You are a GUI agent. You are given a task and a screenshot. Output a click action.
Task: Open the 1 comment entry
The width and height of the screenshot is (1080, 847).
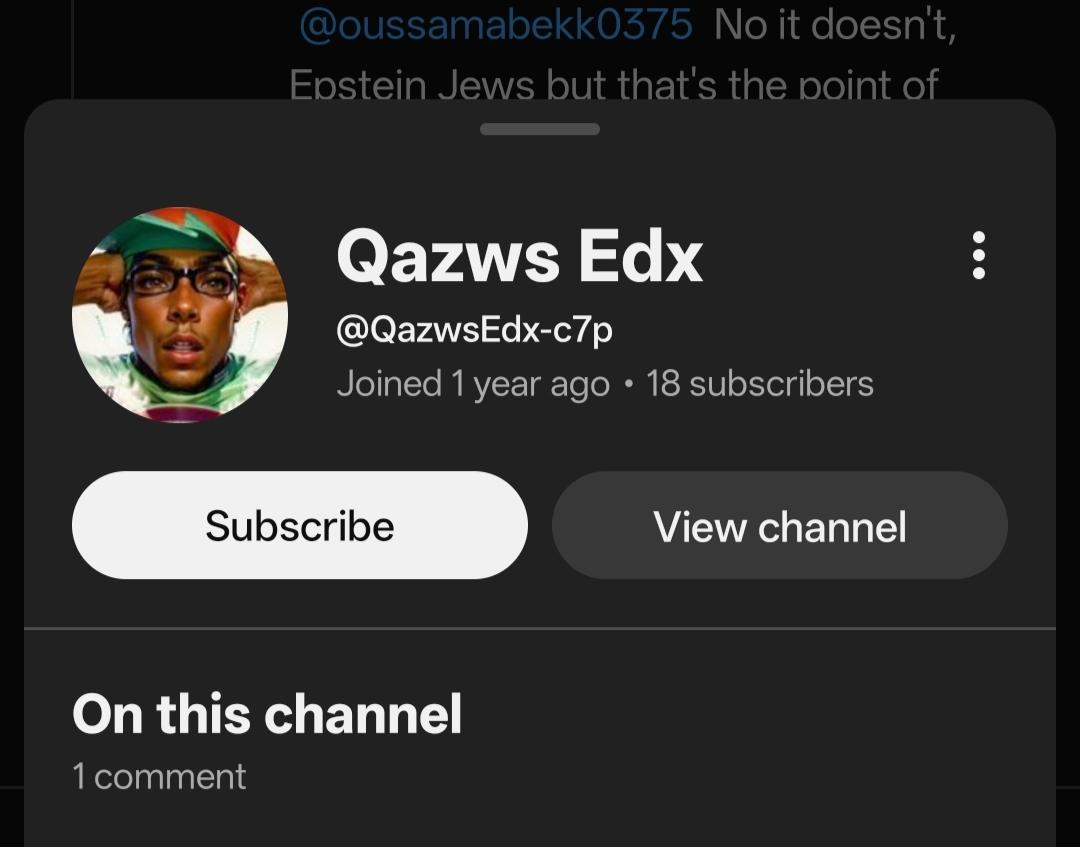(159, 776)
